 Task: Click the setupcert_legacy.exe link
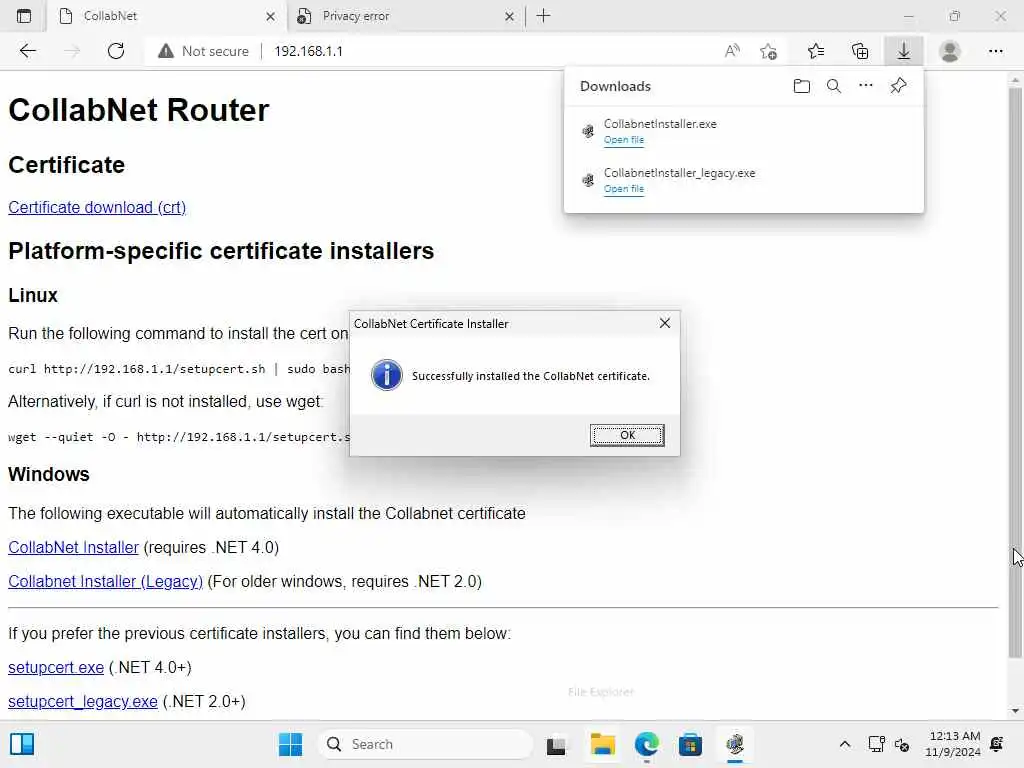[x=83, y=701]
